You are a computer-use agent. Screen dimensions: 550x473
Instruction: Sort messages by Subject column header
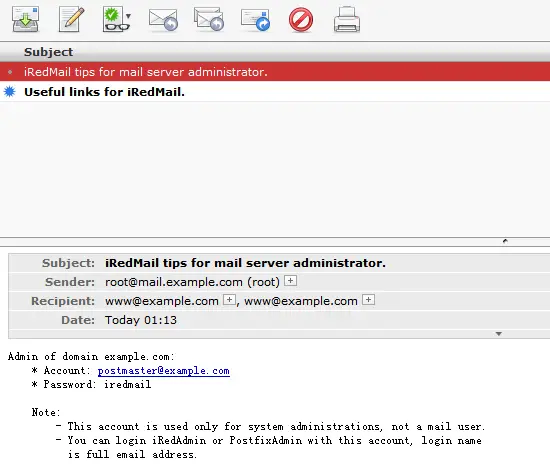pos(48,52)
